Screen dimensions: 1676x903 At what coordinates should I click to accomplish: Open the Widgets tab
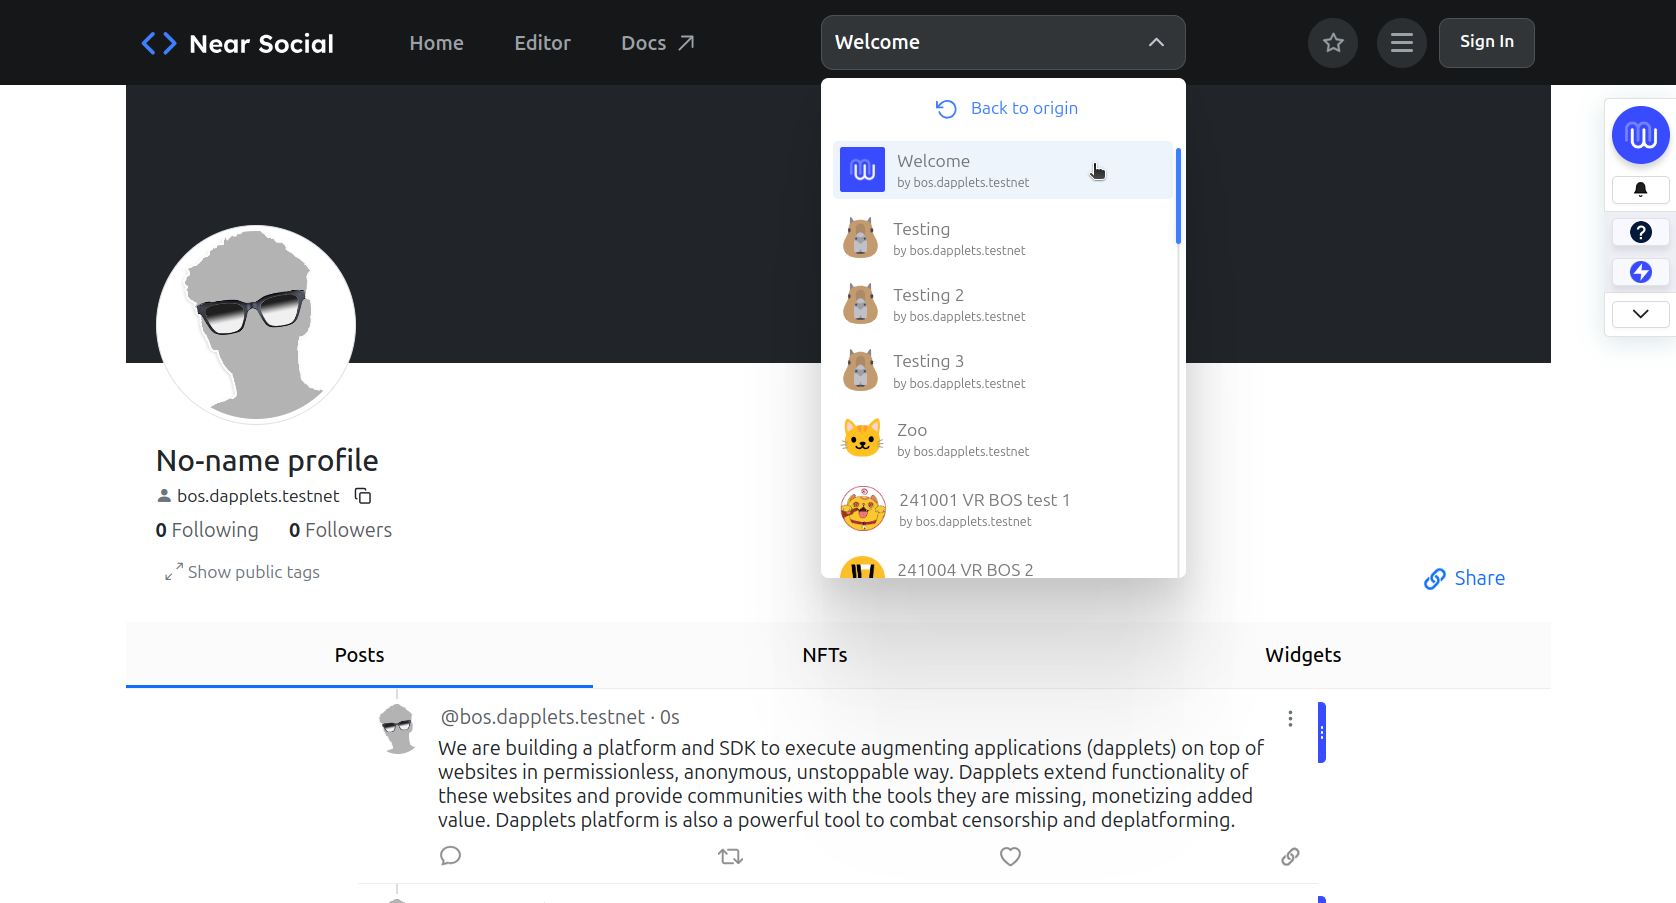(x=1303, y=655)
